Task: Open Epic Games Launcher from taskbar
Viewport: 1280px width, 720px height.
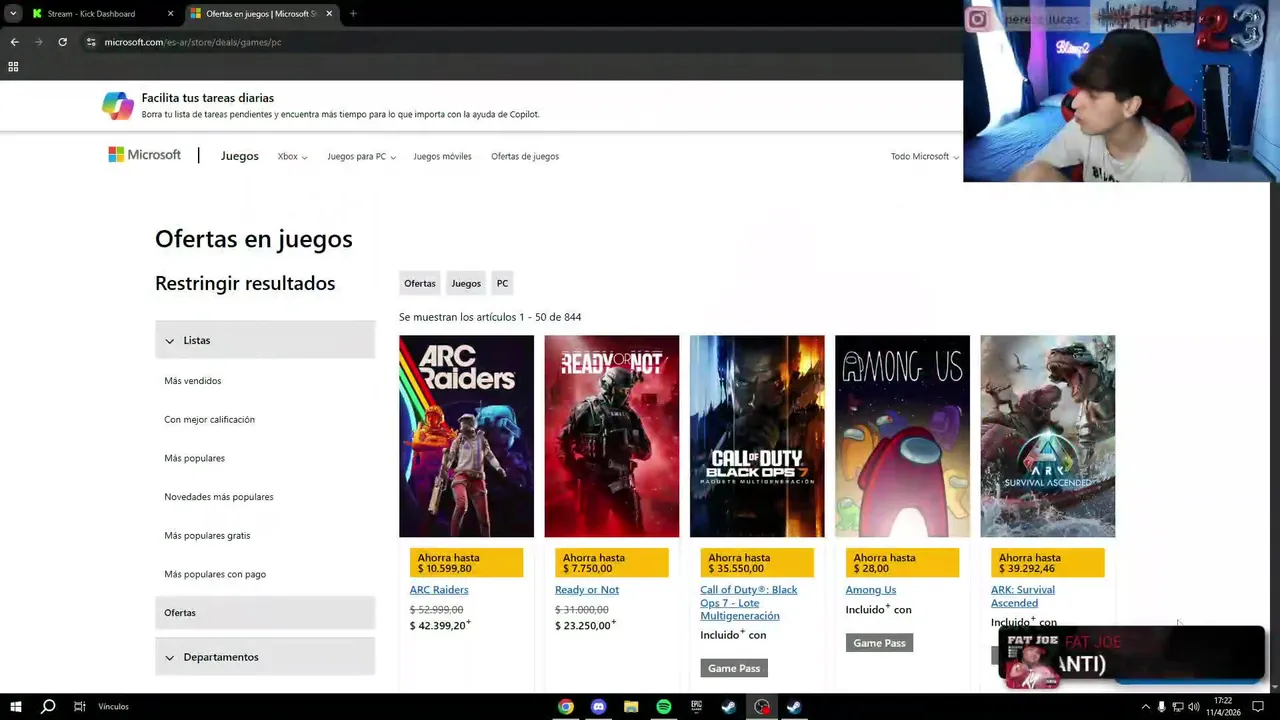Action: click(696, 706)
